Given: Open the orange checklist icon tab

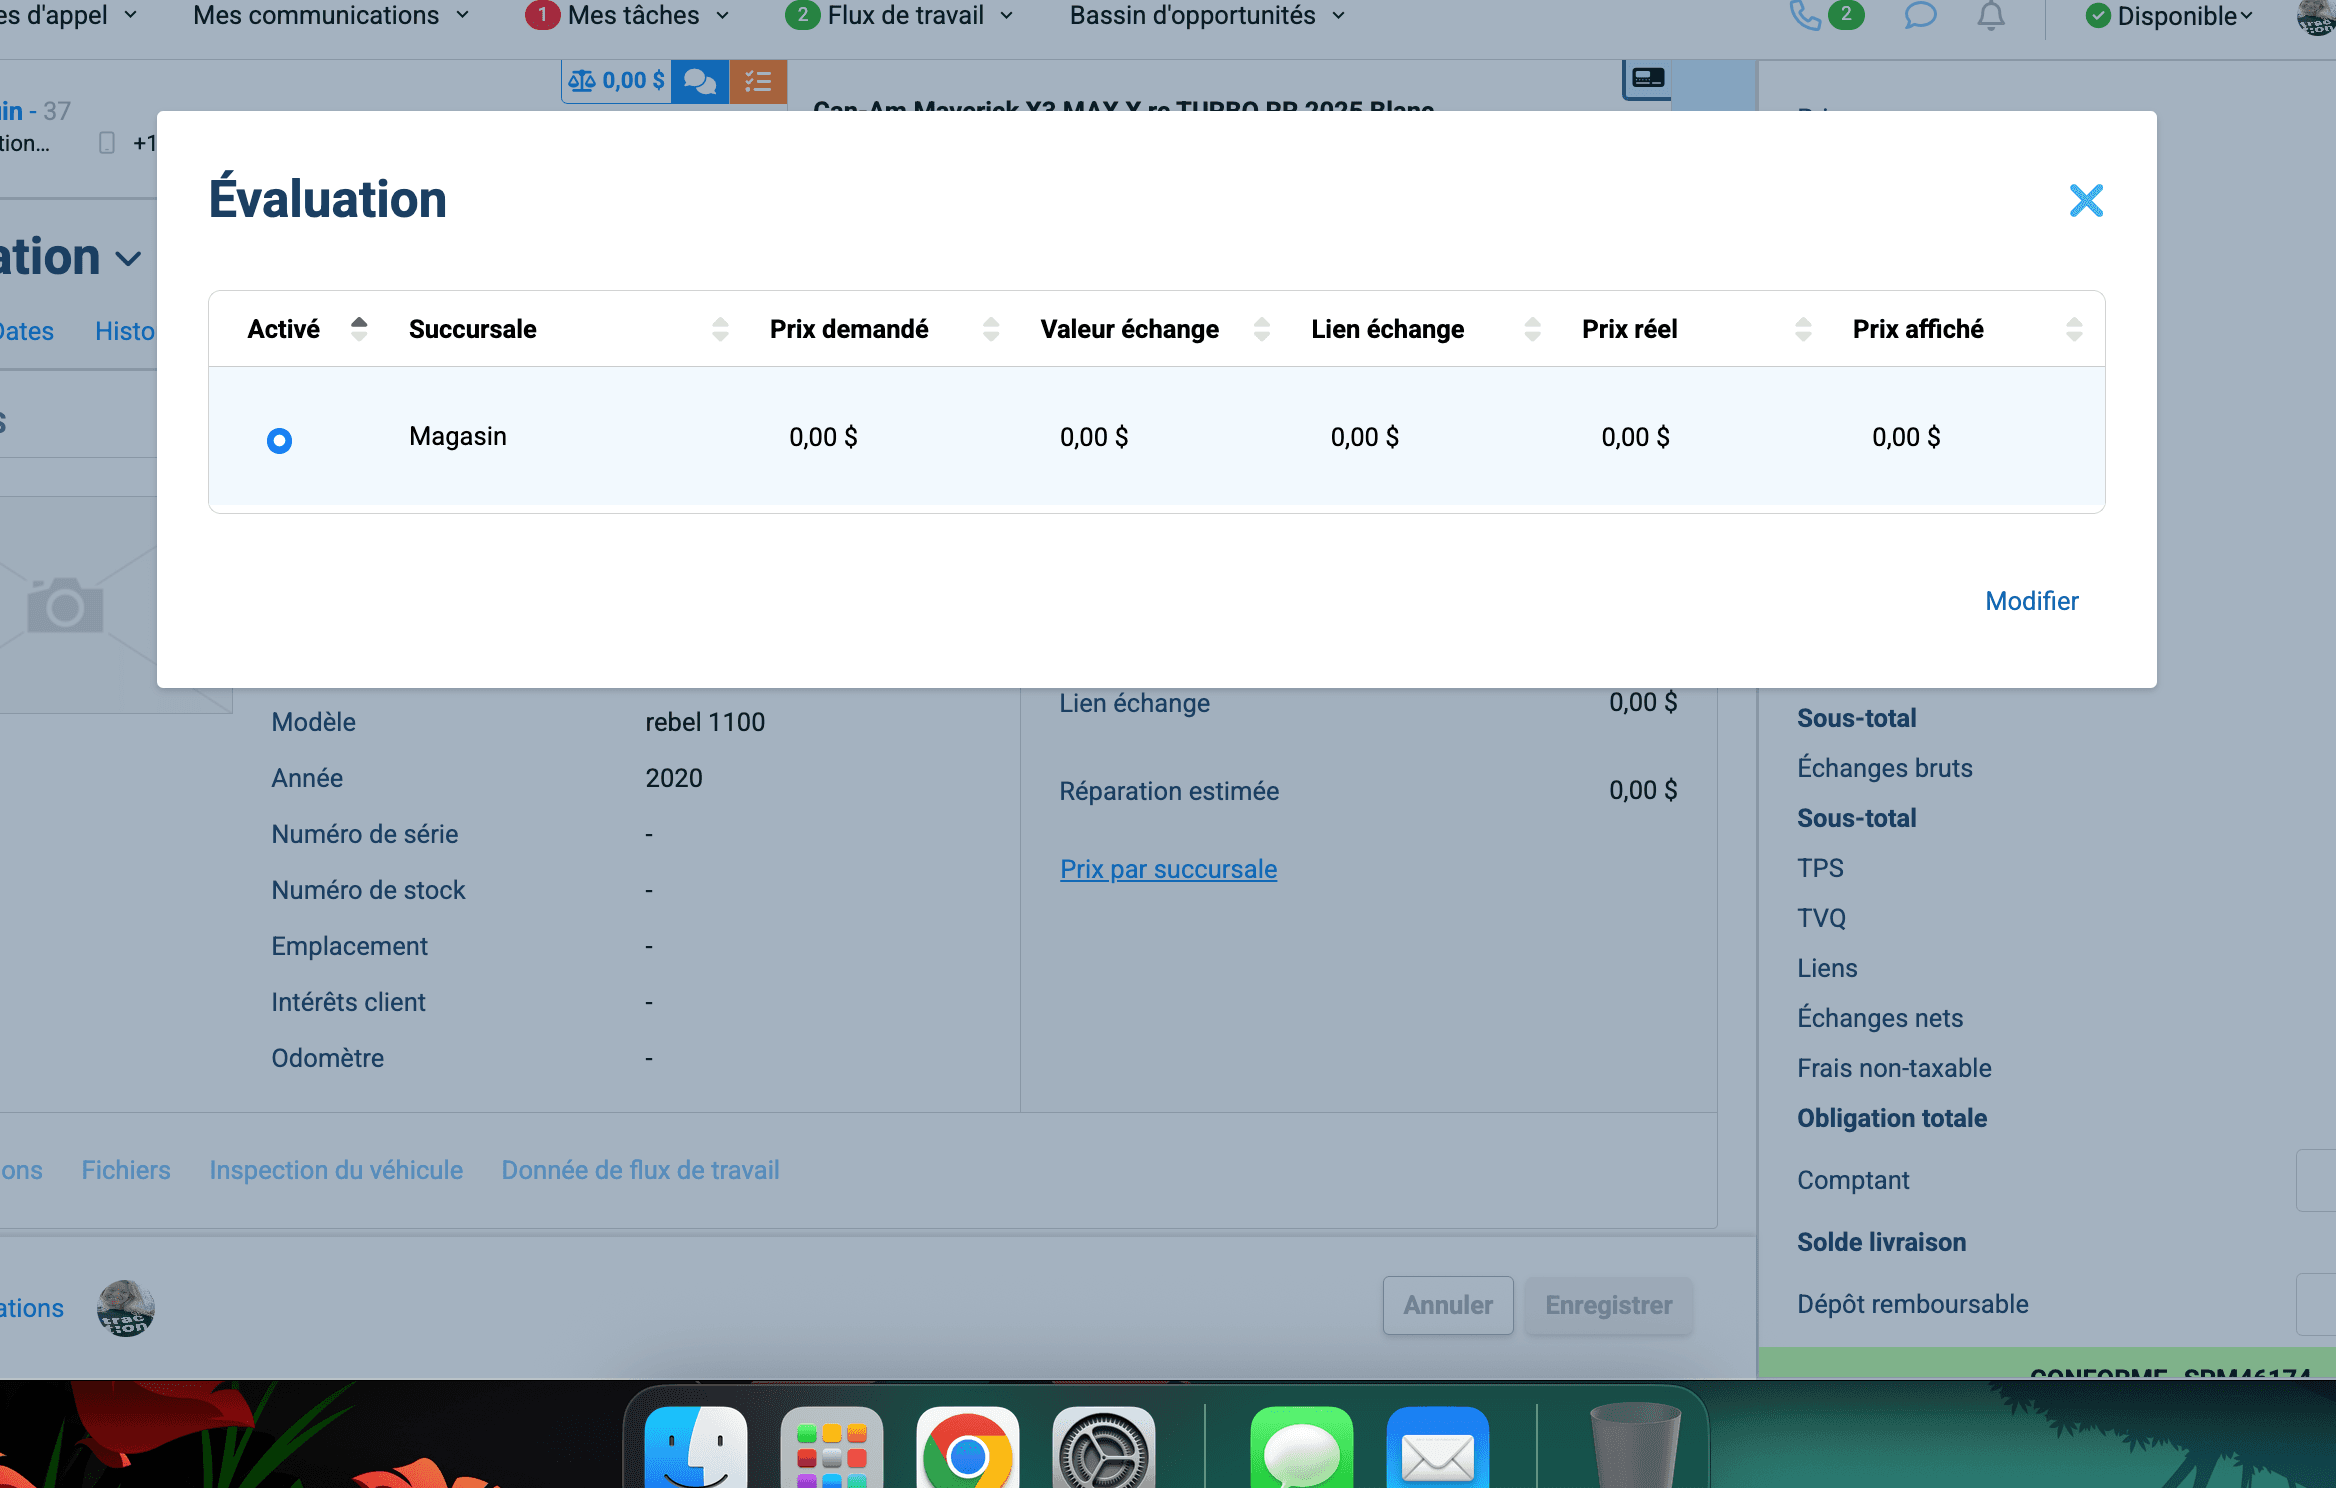Looking at the screenshot, I should [758, 81].
